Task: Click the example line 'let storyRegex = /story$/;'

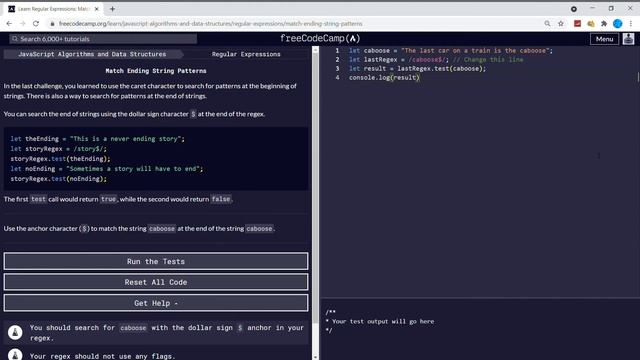Action: [x=58, y=149]
